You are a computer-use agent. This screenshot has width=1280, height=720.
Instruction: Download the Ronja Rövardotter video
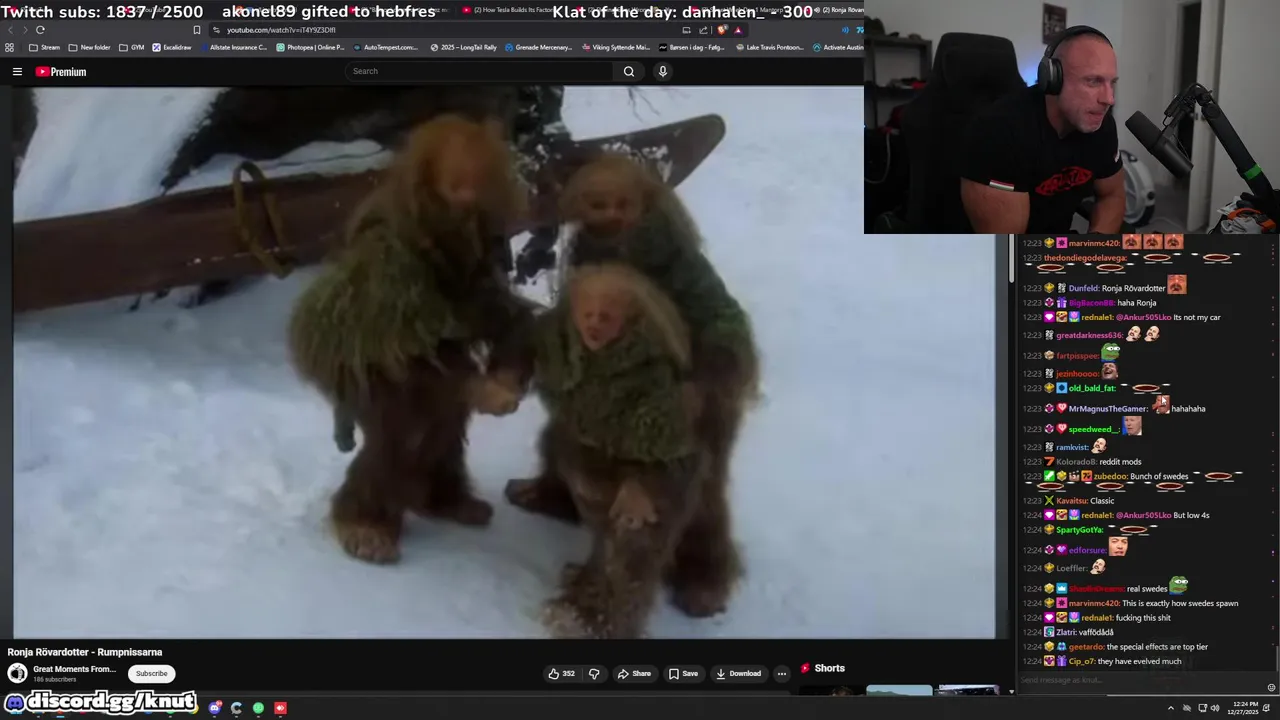click(738, 673)
